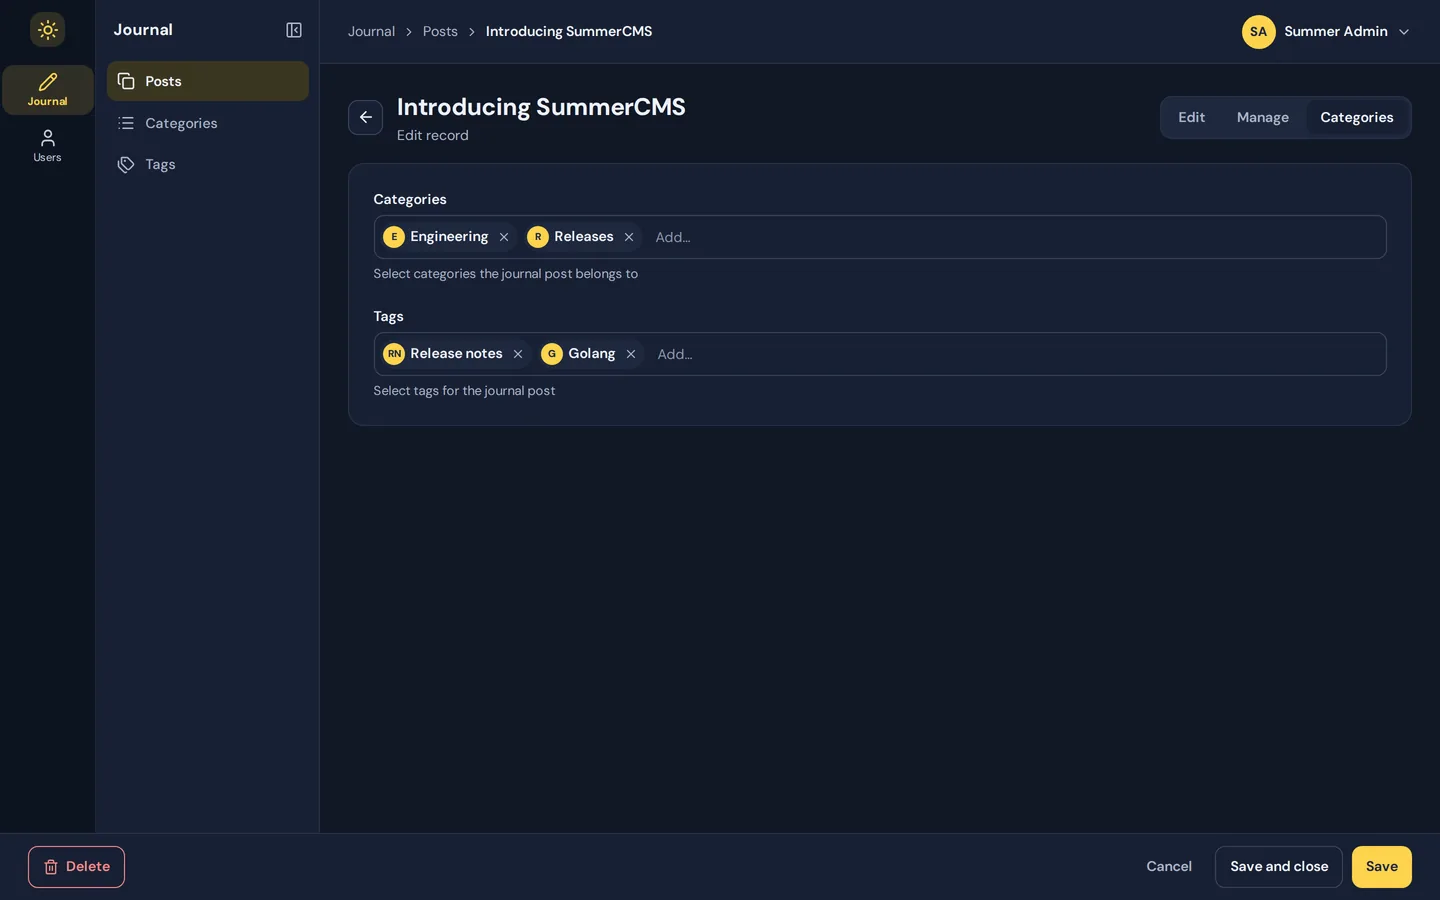Open Tags in the Journal side menu

coord(208,164)
